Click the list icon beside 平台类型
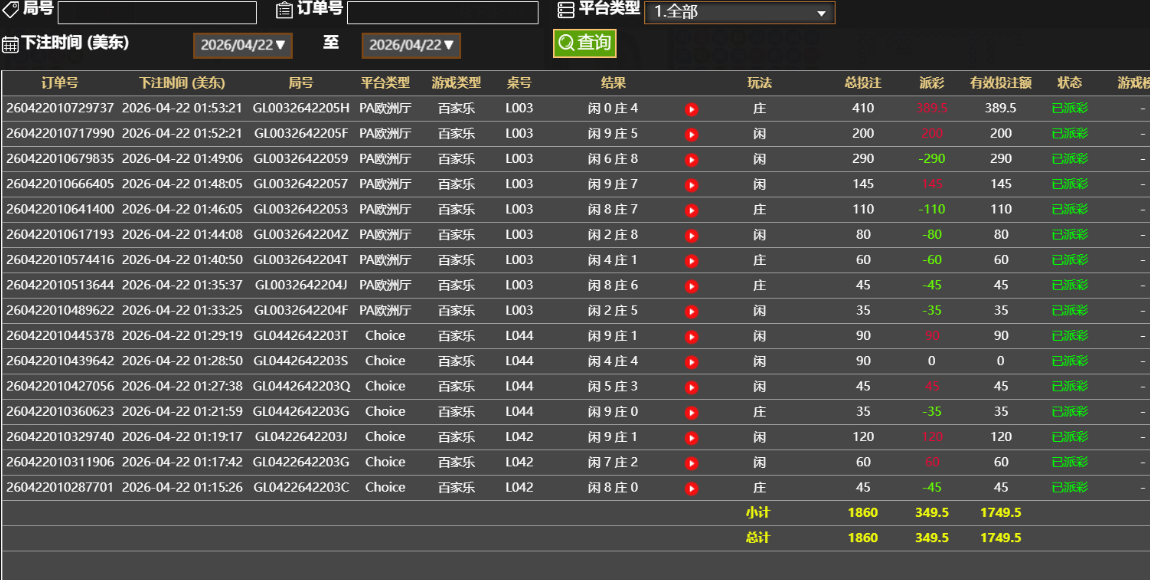Screen dimensions: 1150x580 click(x=566, y=10)
